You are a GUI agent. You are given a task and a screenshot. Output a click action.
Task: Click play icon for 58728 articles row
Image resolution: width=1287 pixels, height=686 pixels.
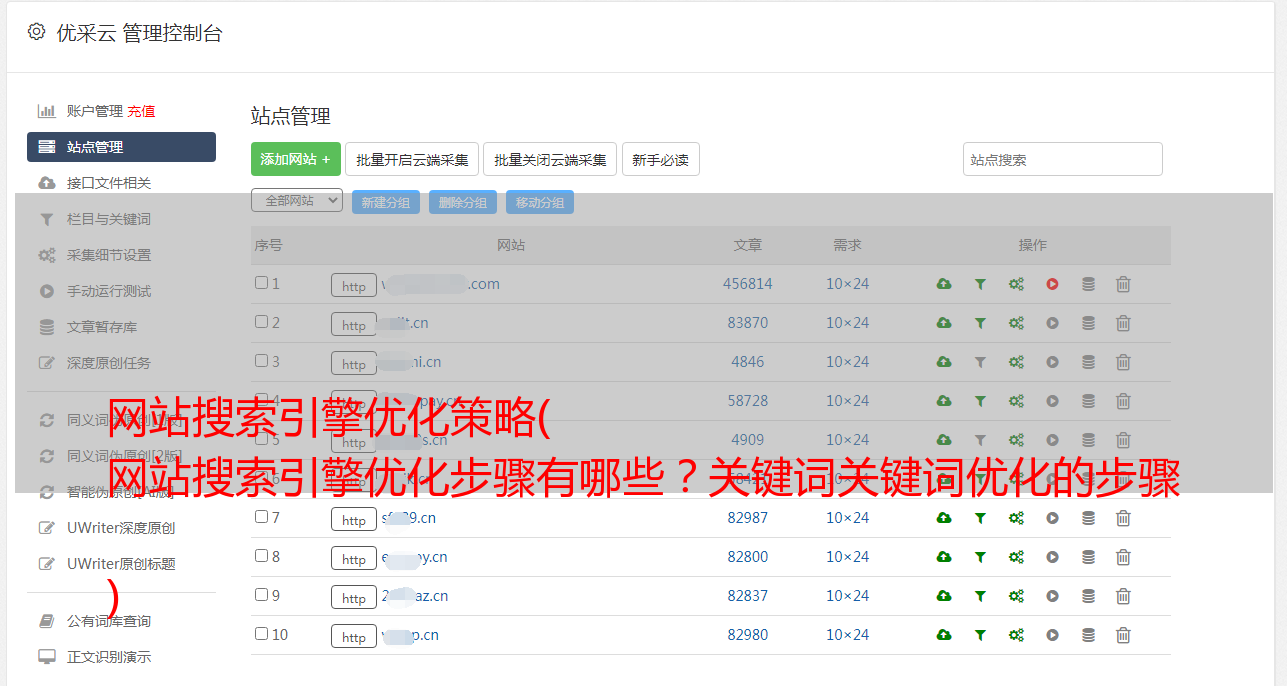(x=1052, y=401)
